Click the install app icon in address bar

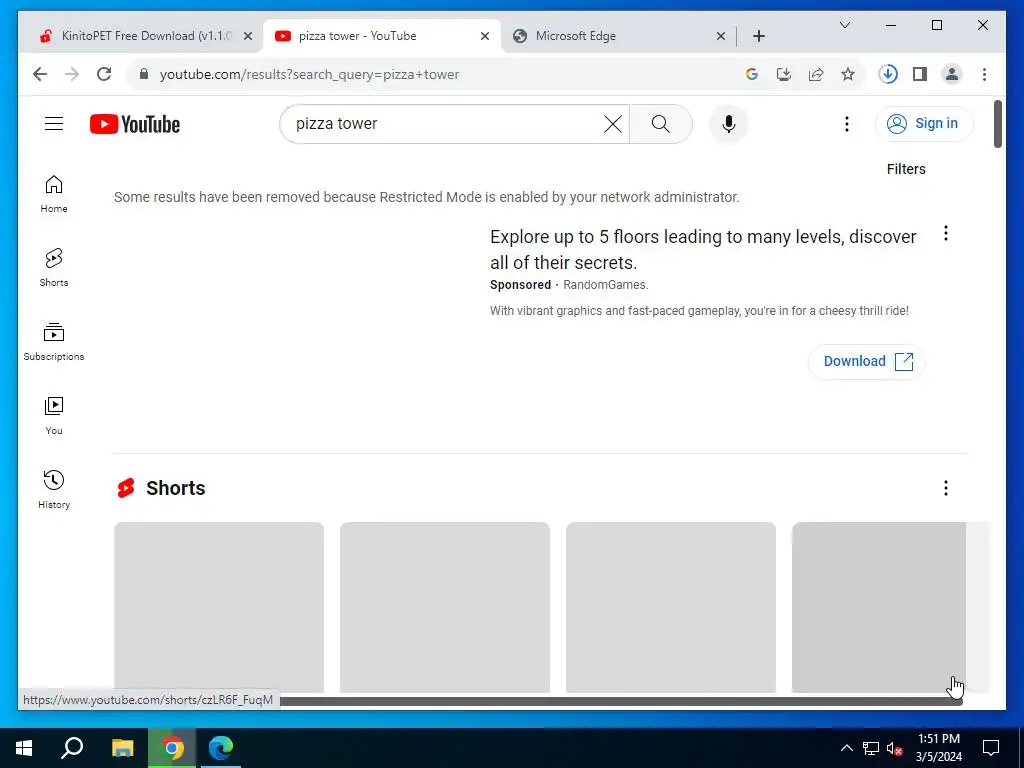(x=784, y=74)
